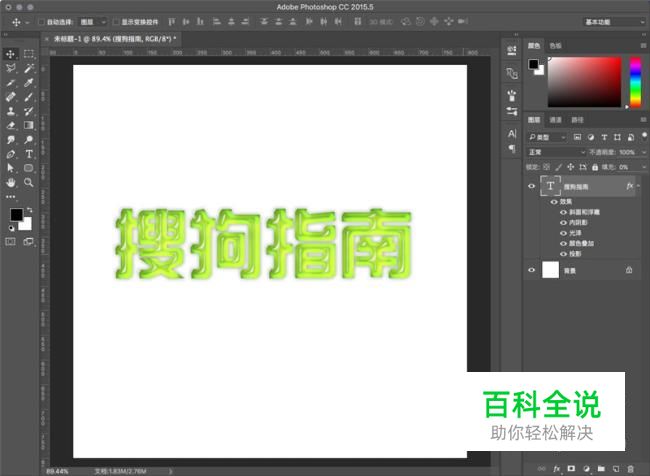Open the 类型 layer filter dropdown
The height and width of the screenshot is (476, 650).
pos(546,137)
